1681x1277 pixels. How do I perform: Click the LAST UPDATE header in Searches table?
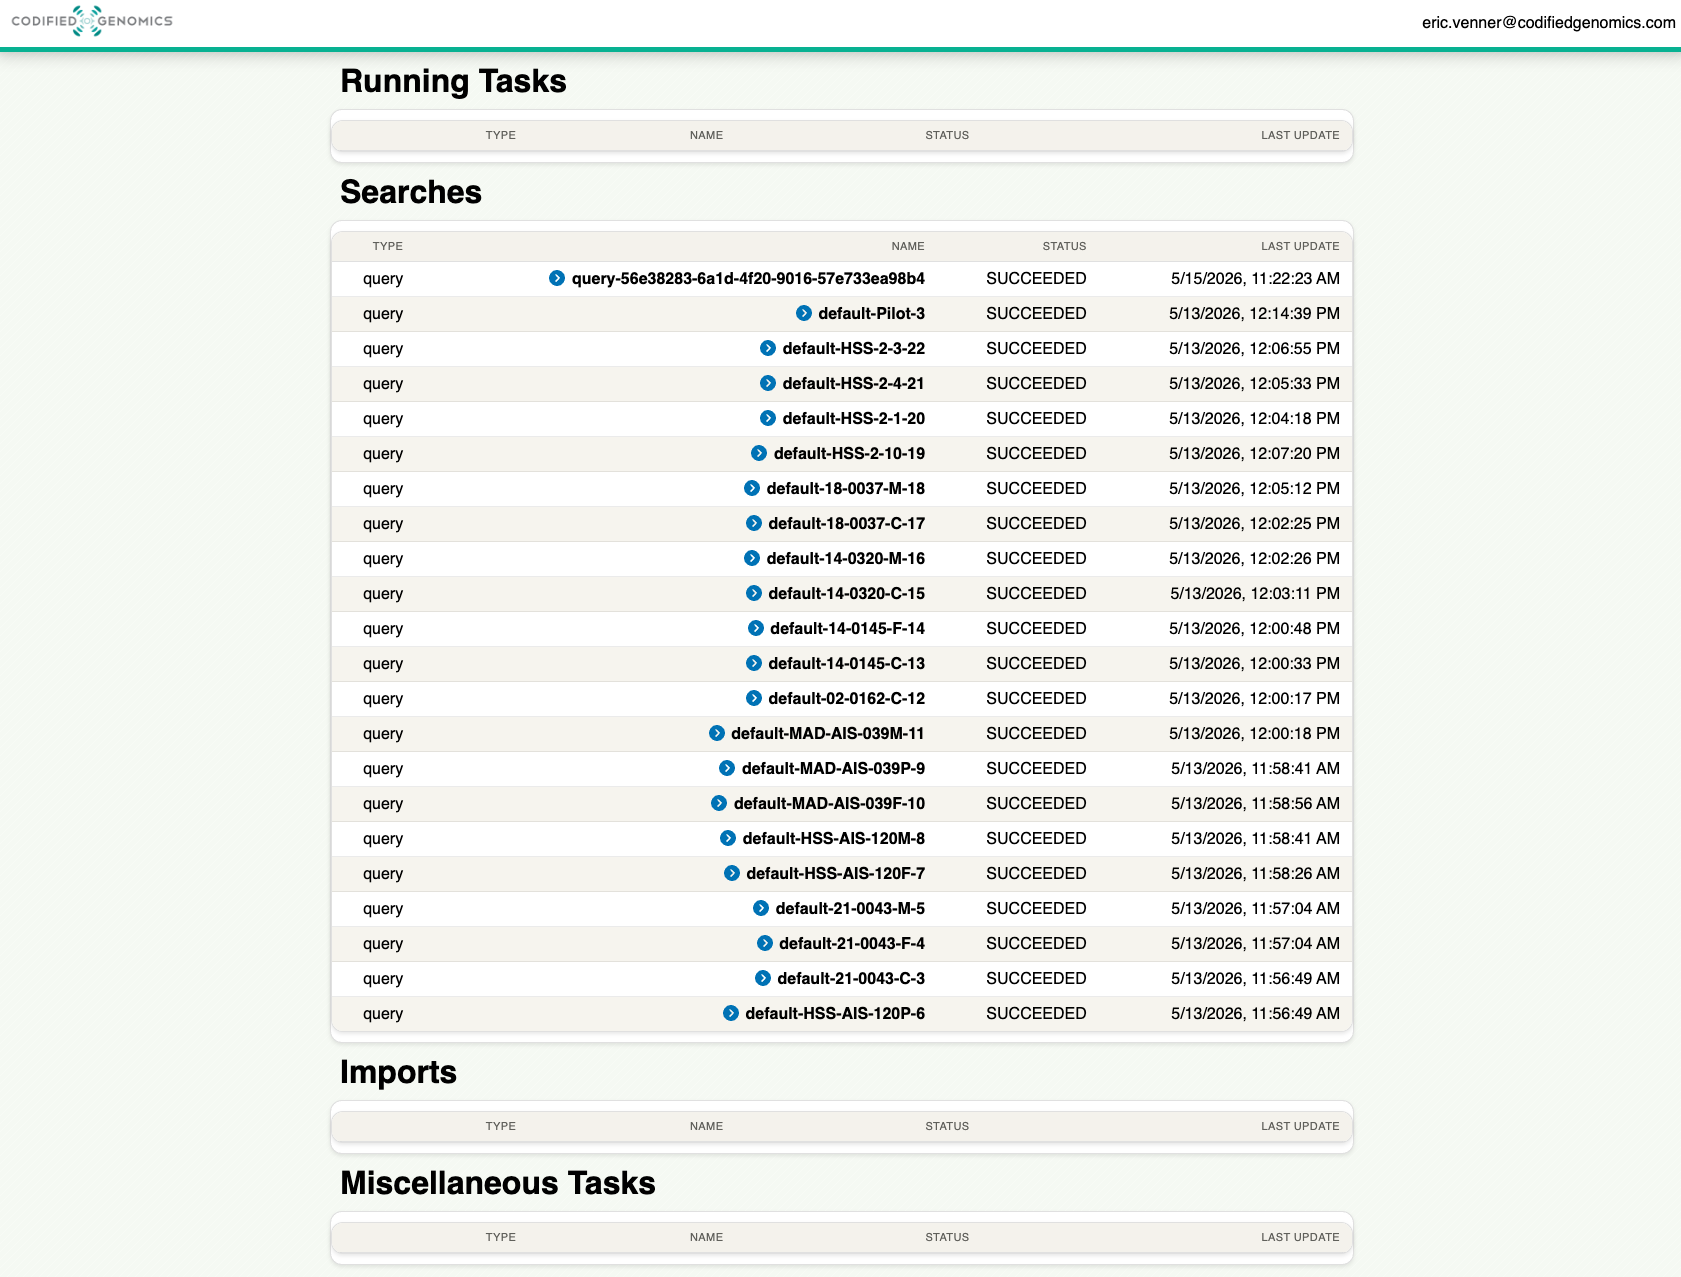1300,246
